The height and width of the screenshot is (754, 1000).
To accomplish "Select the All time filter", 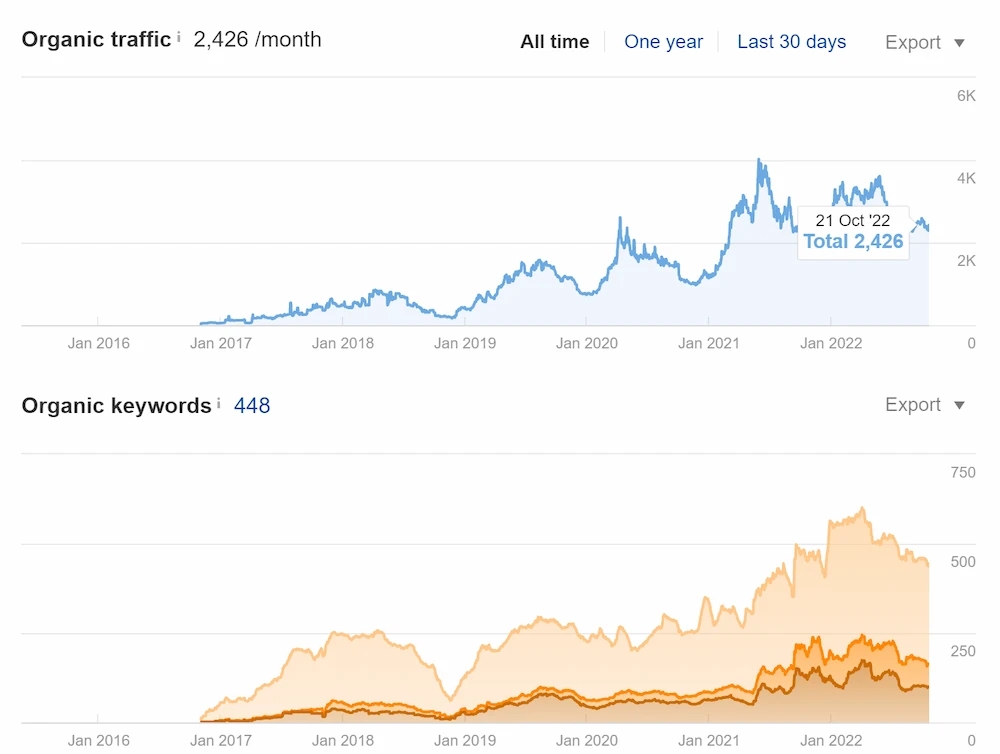I will [x=554, y=42].
